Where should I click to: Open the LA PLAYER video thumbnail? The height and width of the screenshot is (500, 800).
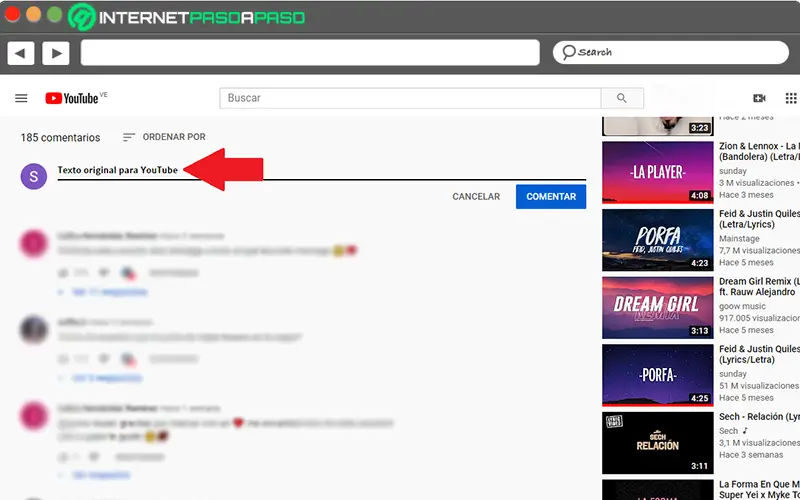click(x=658, y=172)
